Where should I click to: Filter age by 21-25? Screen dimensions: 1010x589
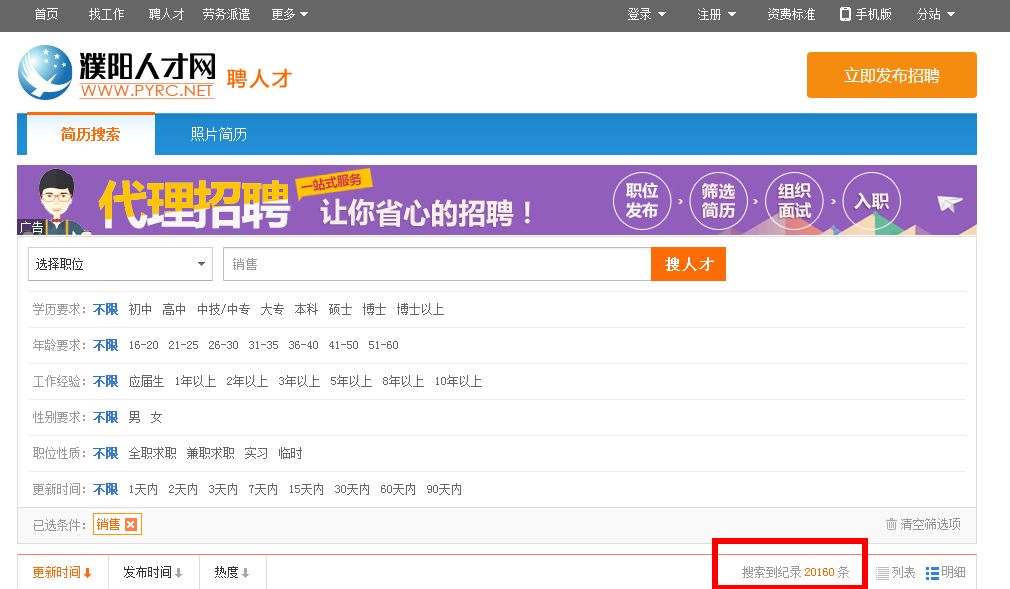point(183,345)
